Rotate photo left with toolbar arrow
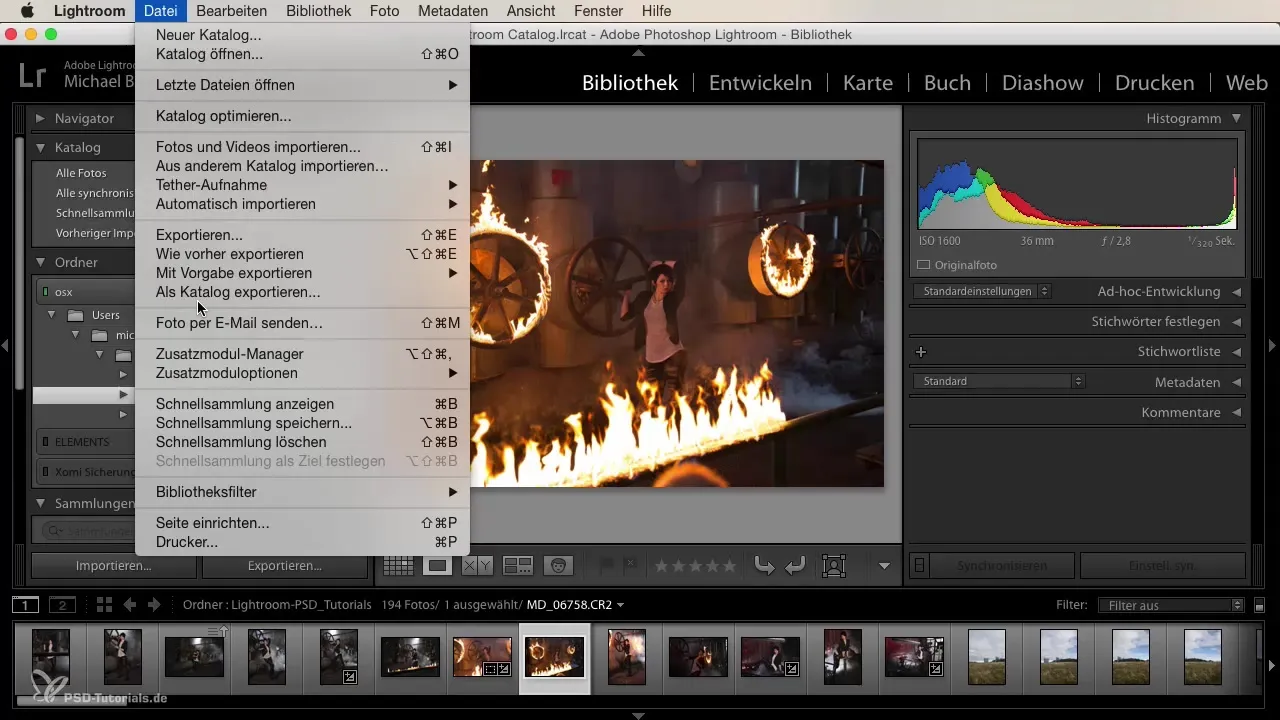The width and height of the screenshot is (1280, 720). [764, 566]
